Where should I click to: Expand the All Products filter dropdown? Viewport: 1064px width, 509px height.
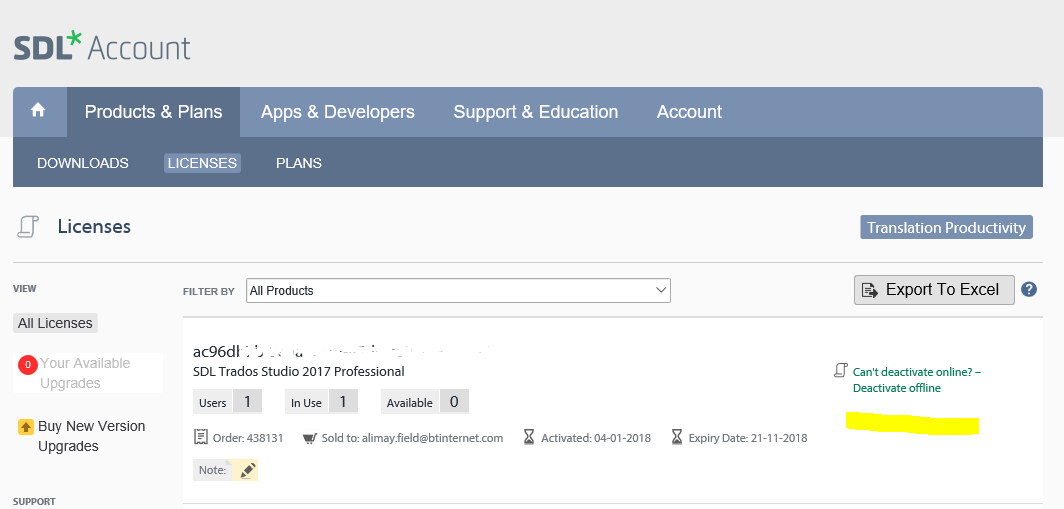(458, 290)
